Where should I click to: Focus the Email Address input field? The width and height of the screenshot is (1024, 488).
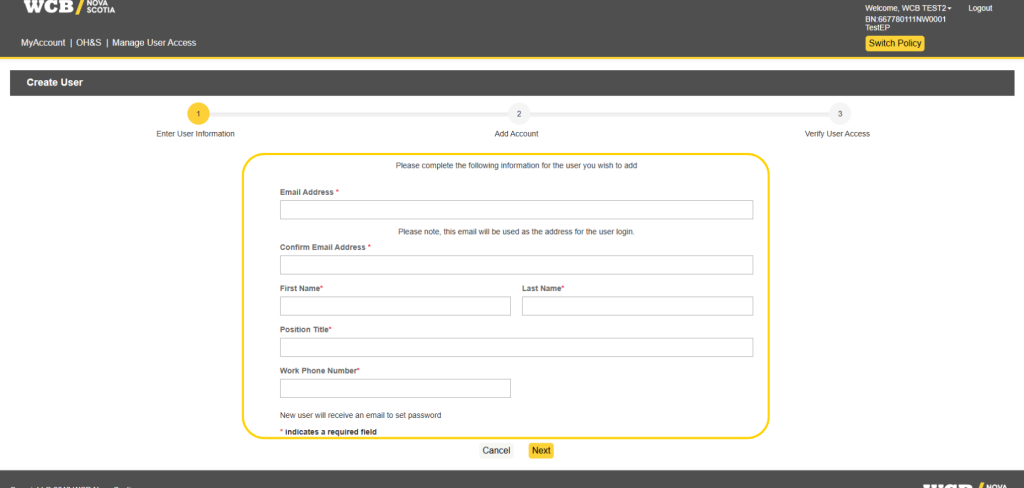[516, 210]
